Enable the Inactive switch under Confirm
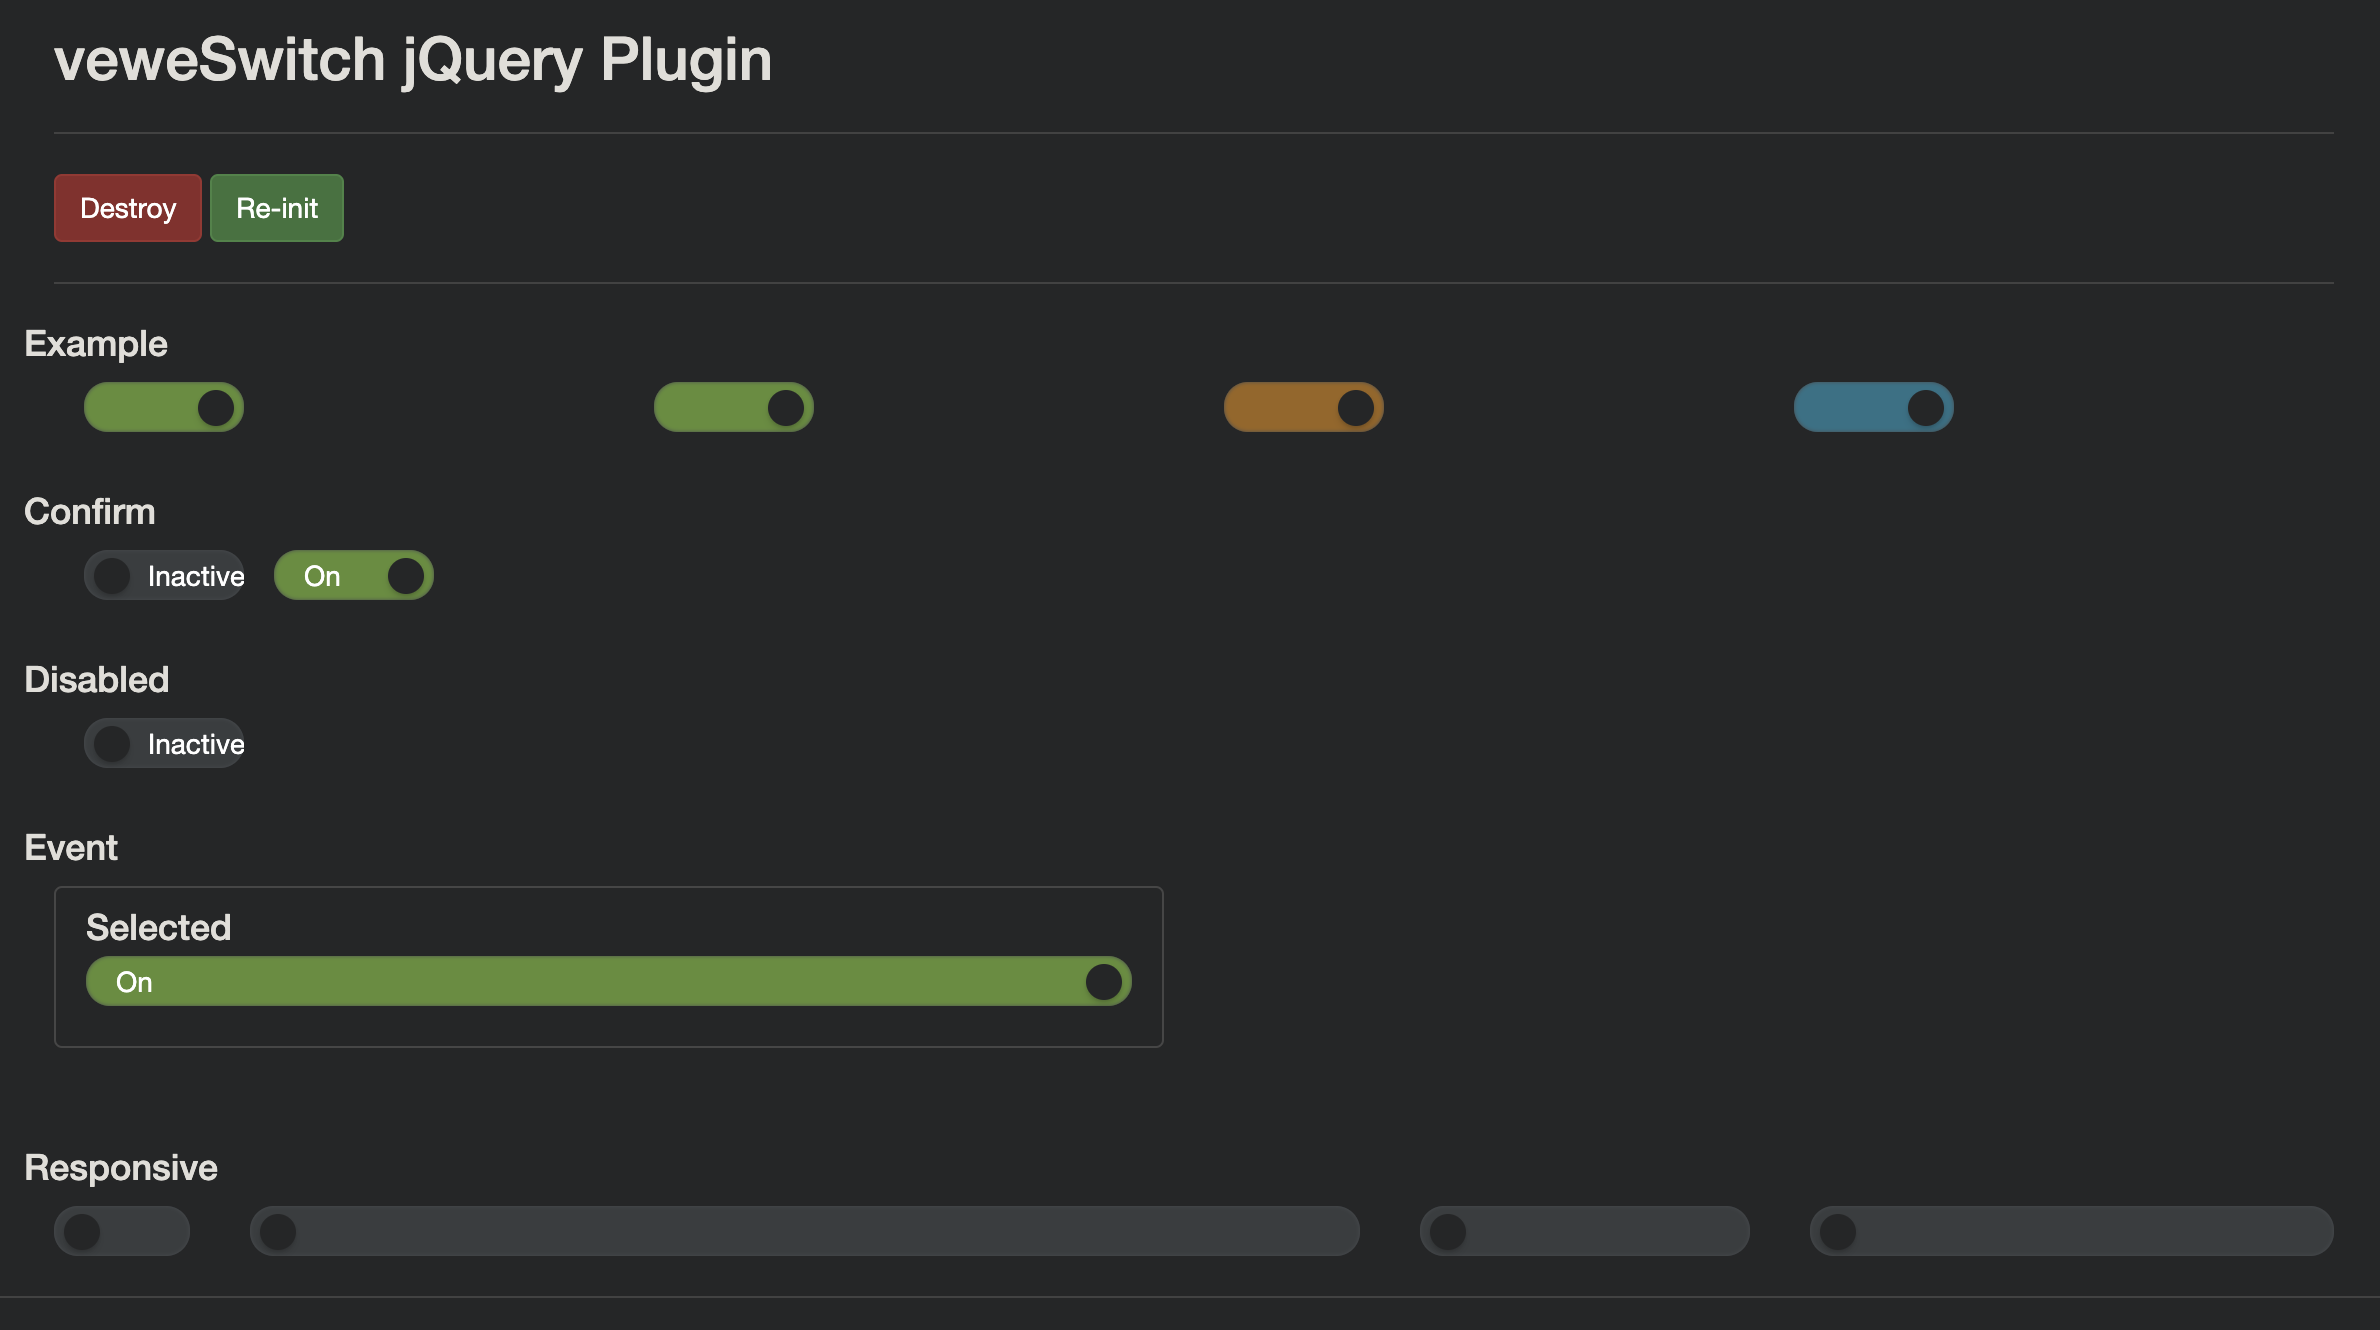 [x=164, y=575]
